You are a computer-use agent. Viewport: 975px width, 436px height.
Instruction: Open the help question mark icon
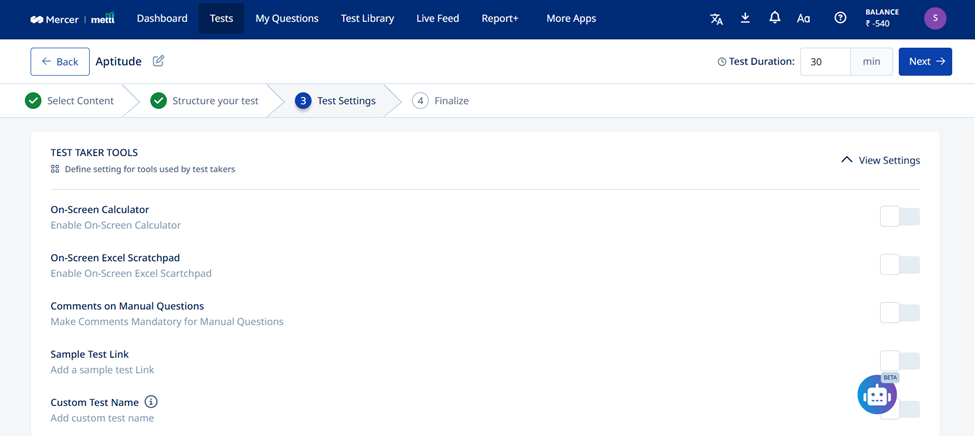(839, 18)
